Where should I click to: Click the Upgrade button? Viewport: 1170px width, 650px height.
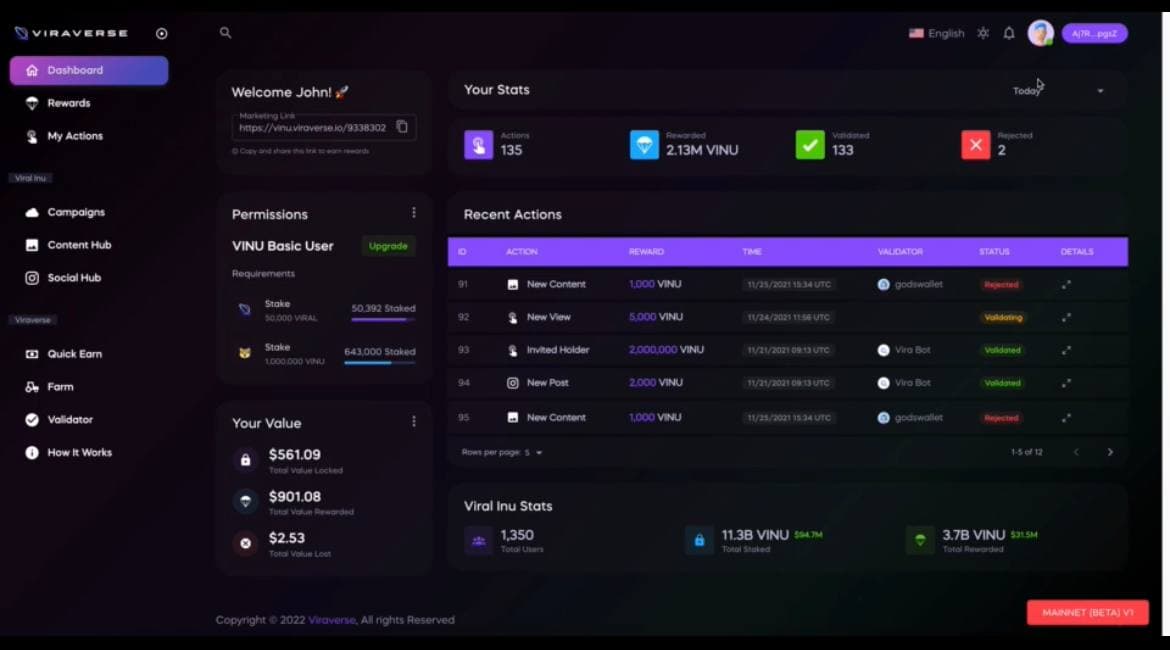coord(388,246)
